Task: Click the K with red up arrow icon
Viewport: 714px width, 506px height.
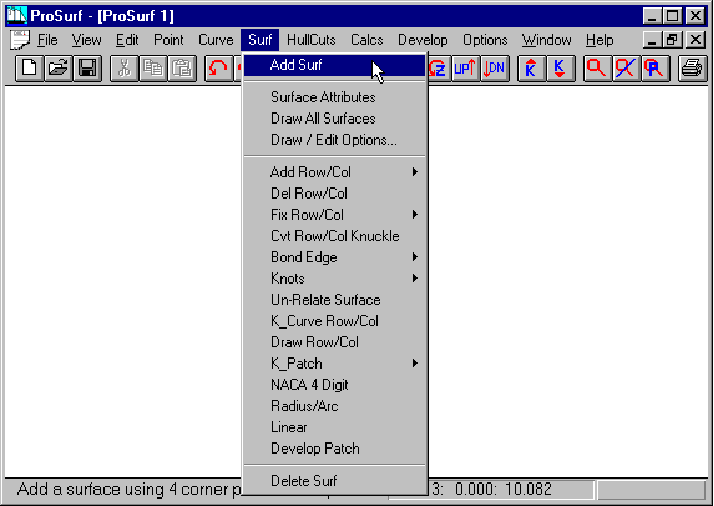Action: pyautogui.click(x=531, y=68)
